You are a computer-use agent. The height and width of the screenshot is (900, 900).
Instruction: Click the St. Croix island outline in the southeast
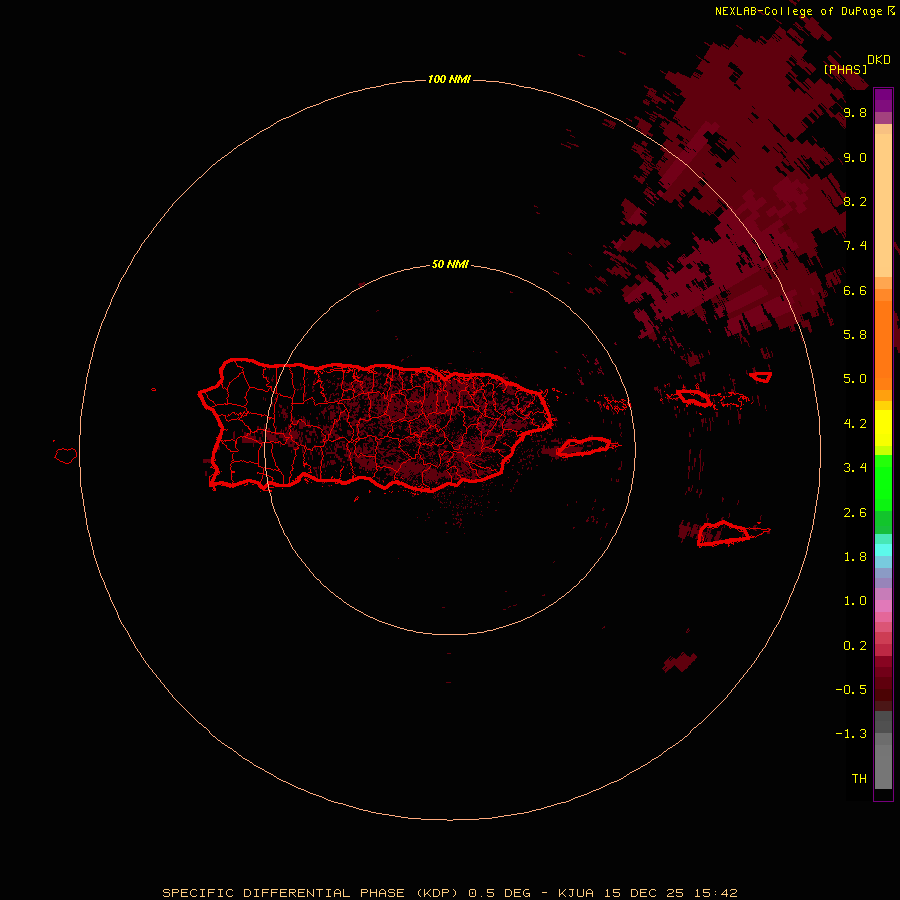tap(724, 533)
